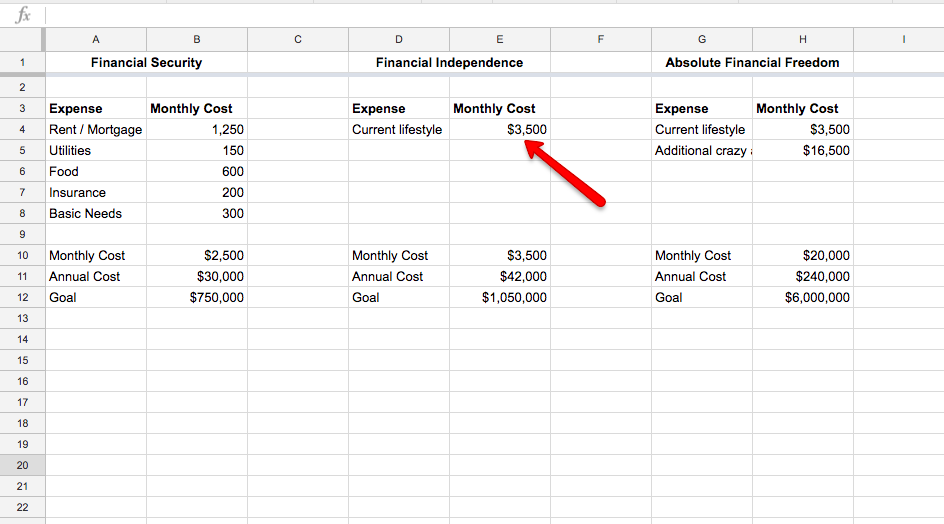
Task: Select the Basic Needs cell
Action: coord(96,213)
